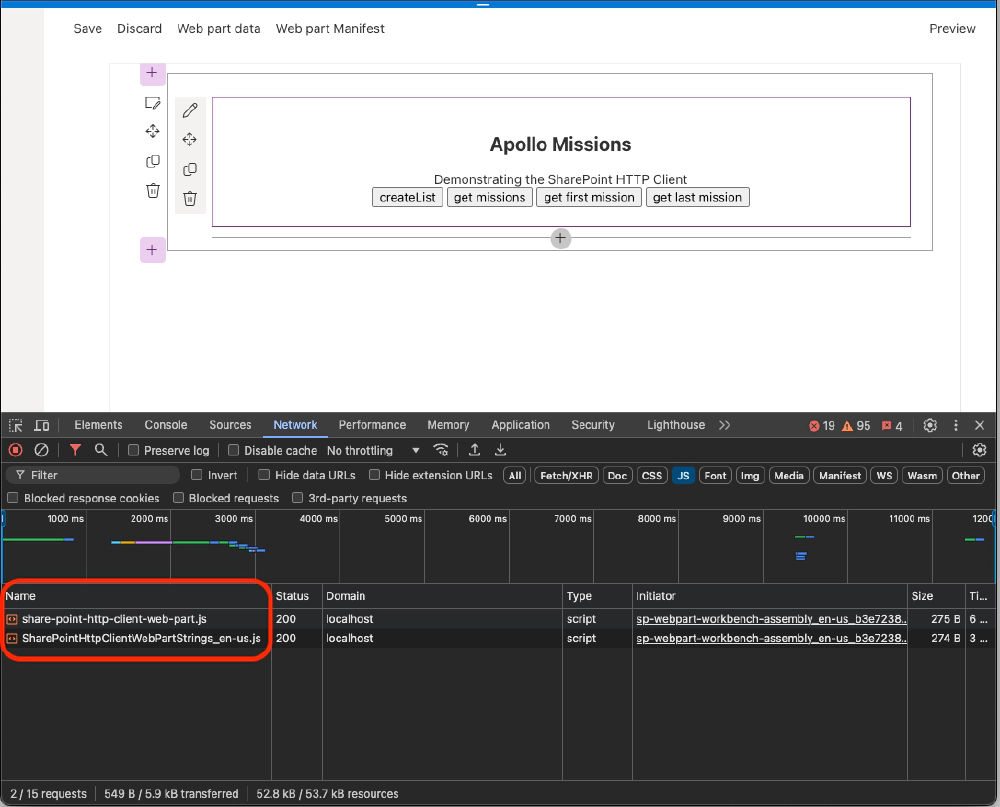Click the createList button
The width and height of the screenshot is (1000, 807).
click(408, 198)
